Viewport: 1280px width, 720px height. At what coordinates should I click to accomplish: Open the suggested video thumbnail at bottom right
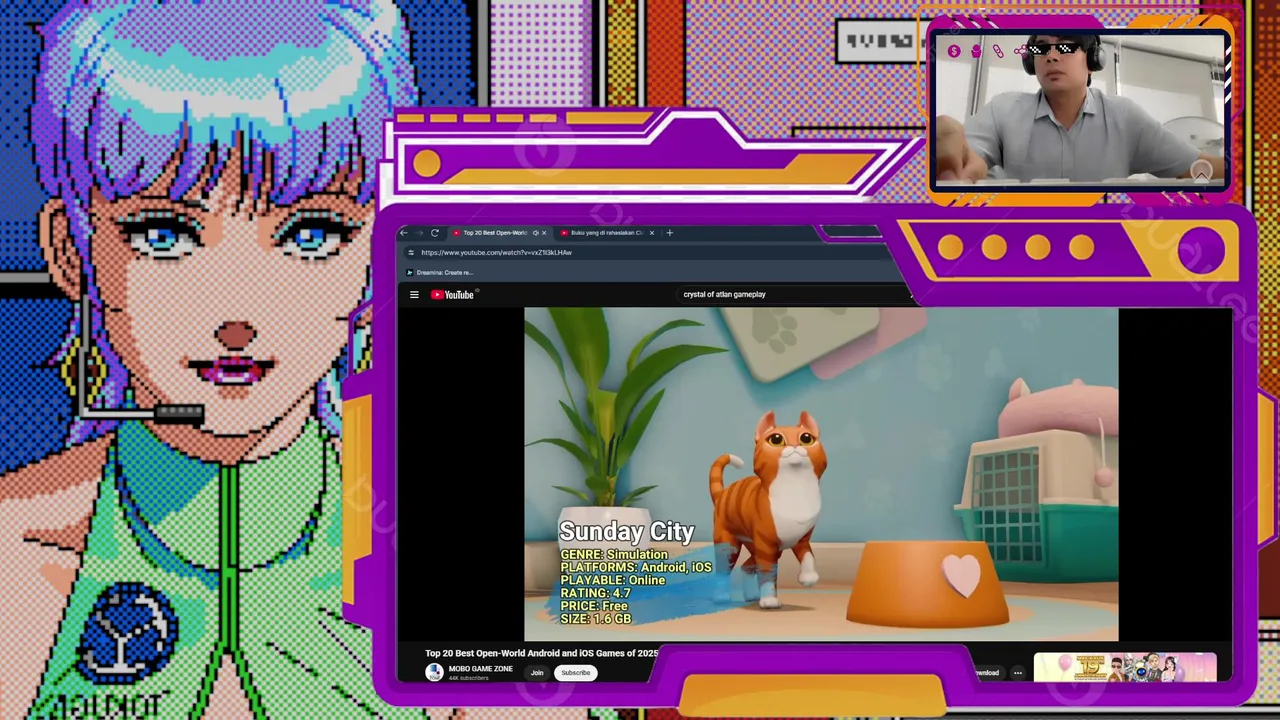pyautogui.click(x=1125, y=667)
